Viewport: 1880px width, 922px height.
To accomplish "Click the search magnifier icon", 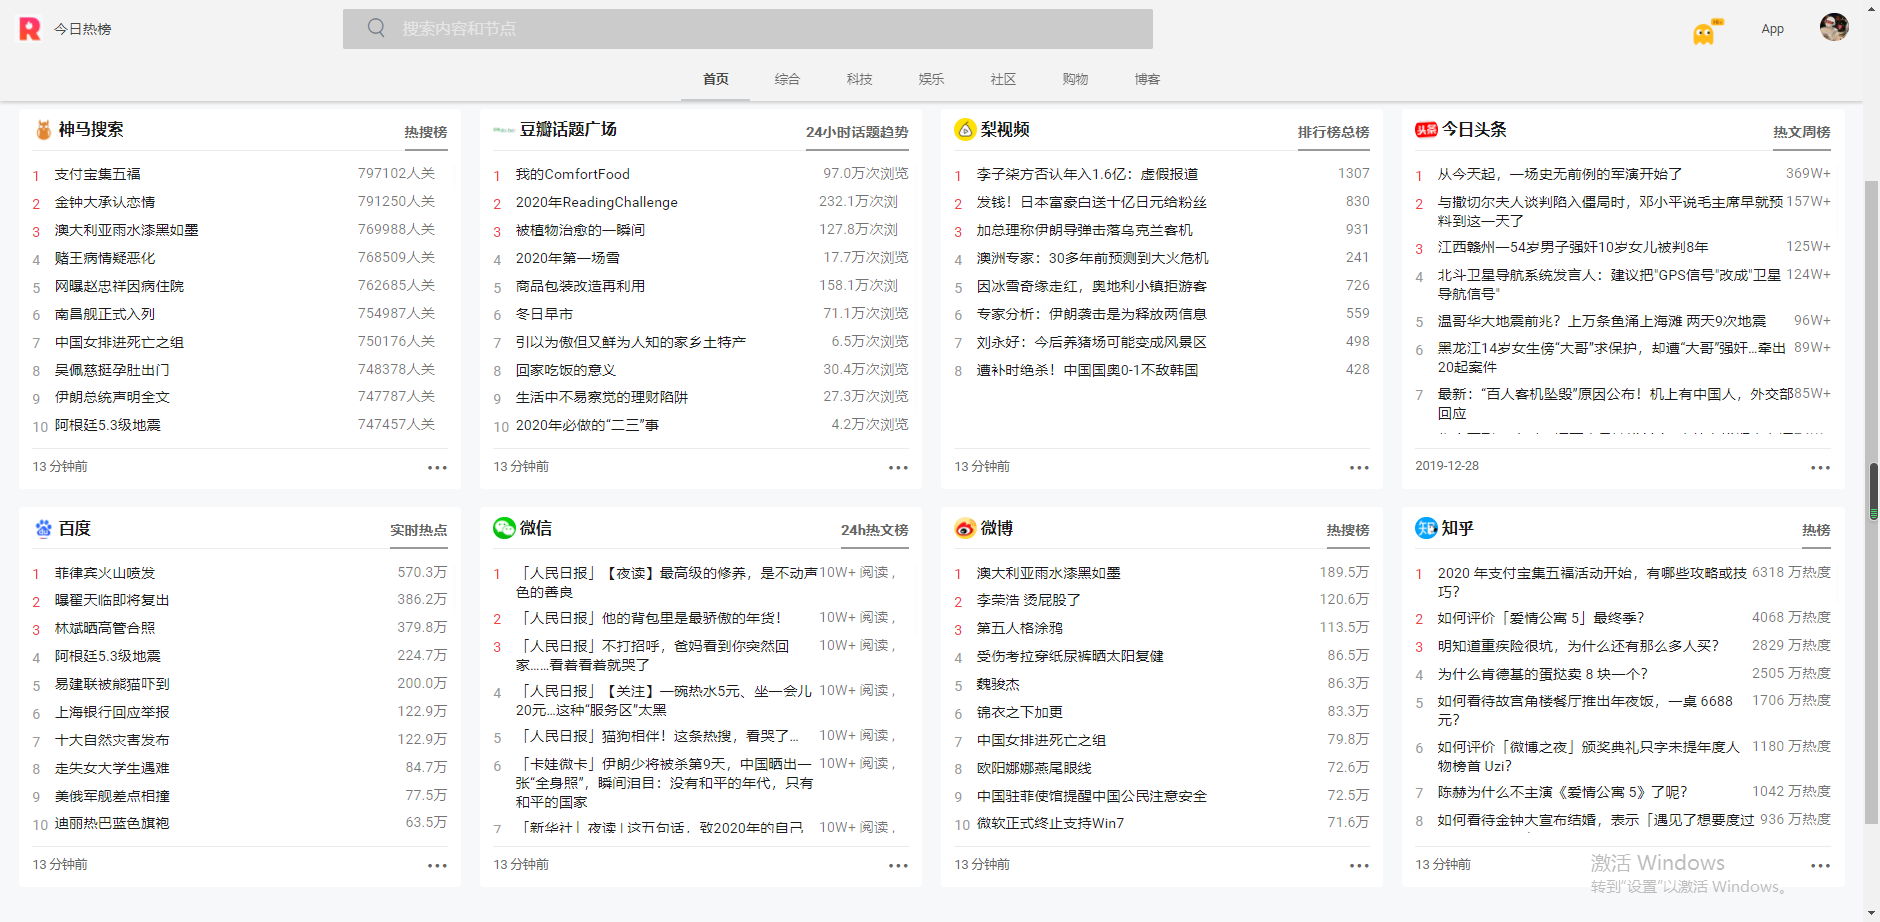I will tap(376, 28).
